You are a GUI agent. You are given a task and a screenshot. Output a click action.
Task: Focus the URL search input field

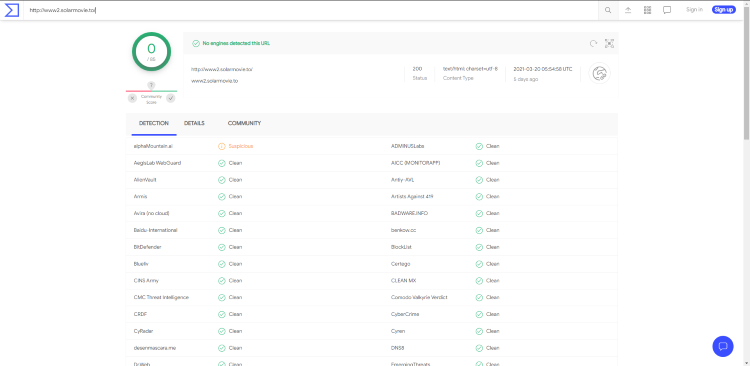pyautogui.click(x=311, y=10)
